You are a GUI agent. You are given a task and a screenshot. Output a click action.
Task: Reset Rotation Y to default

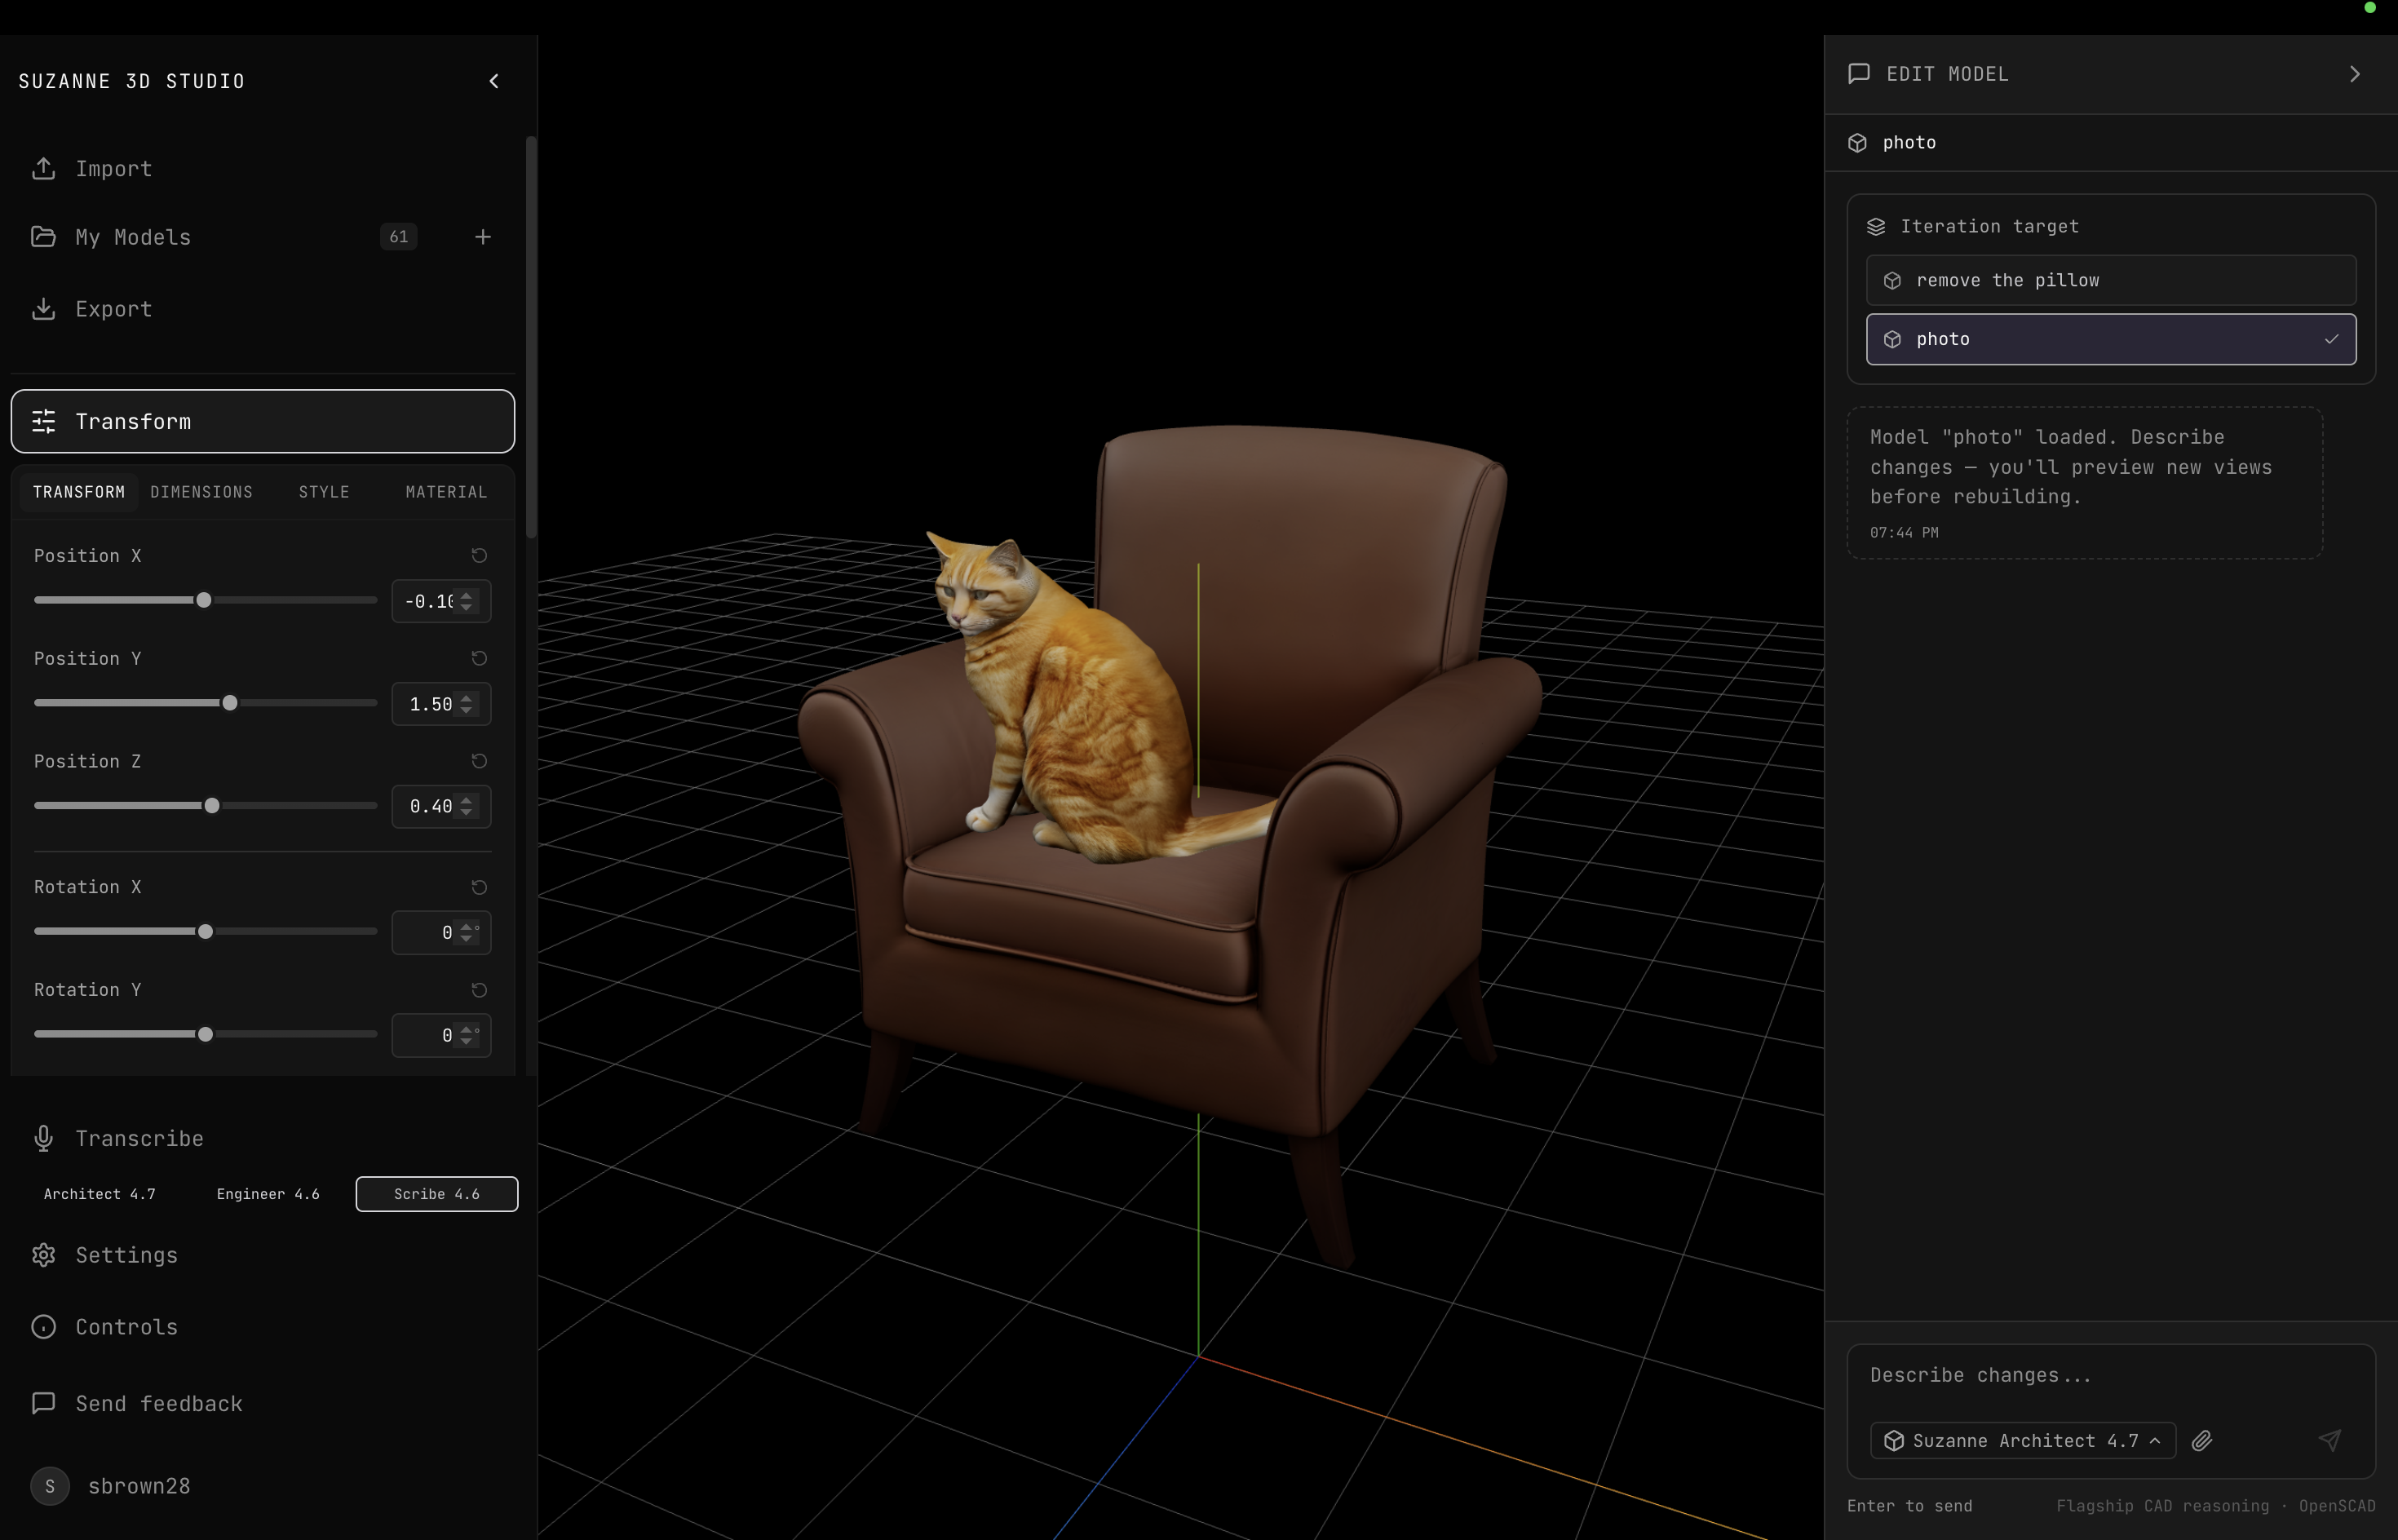[479, 990]
